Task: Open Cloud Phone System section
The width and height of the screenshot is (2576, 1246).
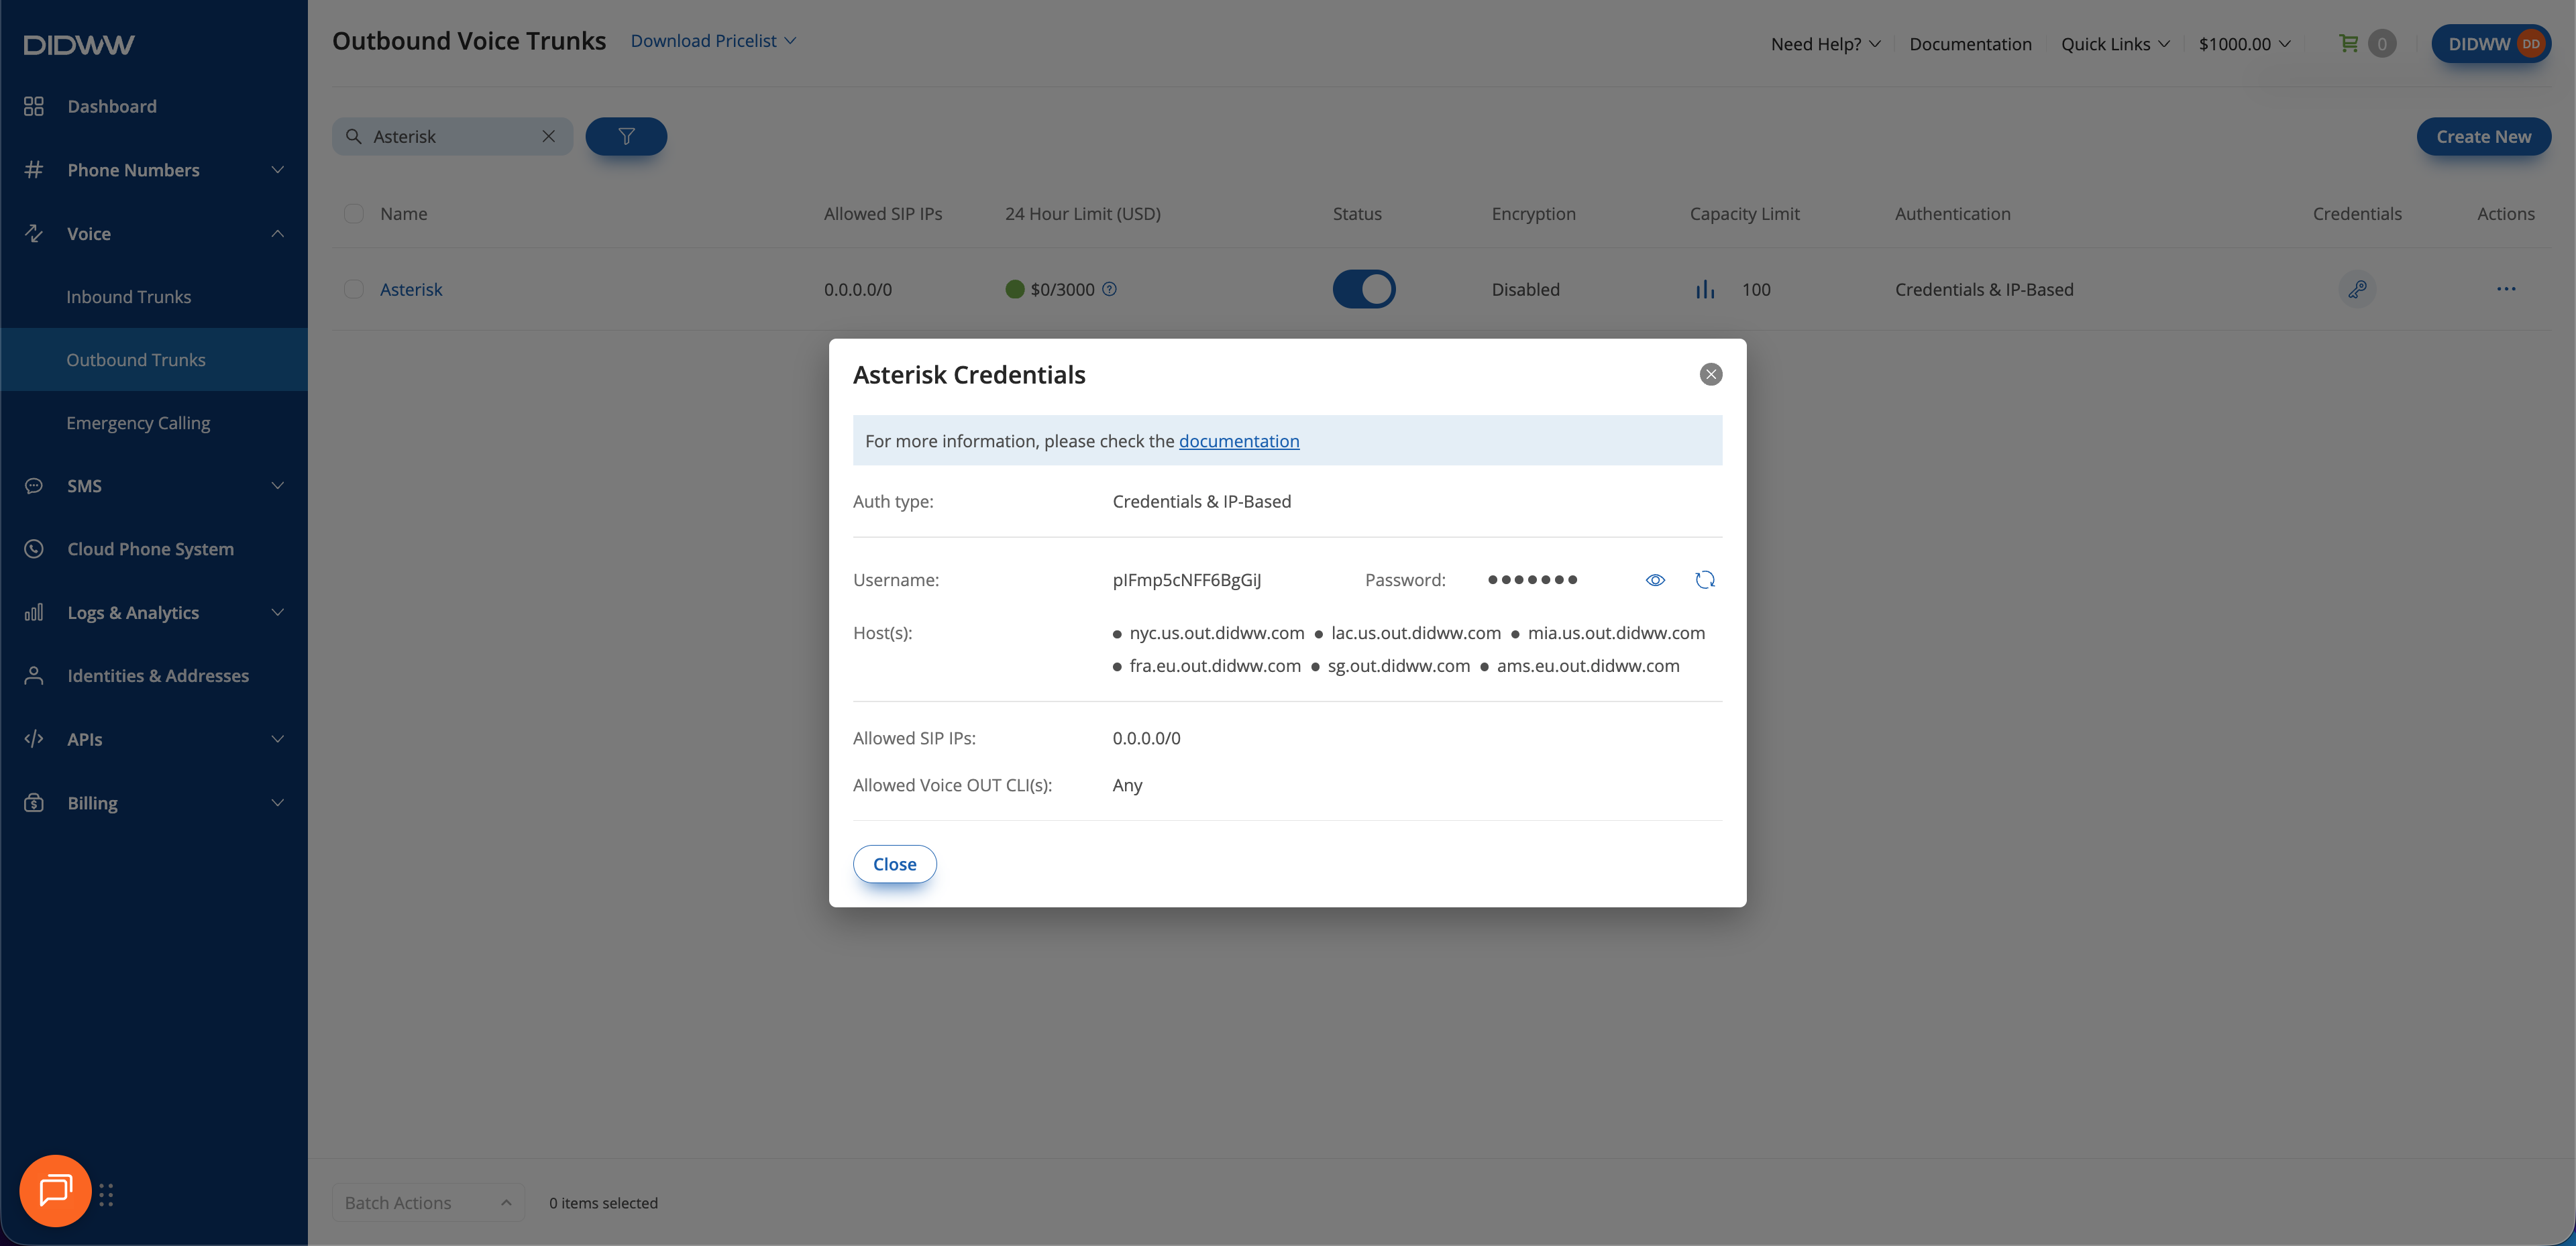Action: point(150,549)
